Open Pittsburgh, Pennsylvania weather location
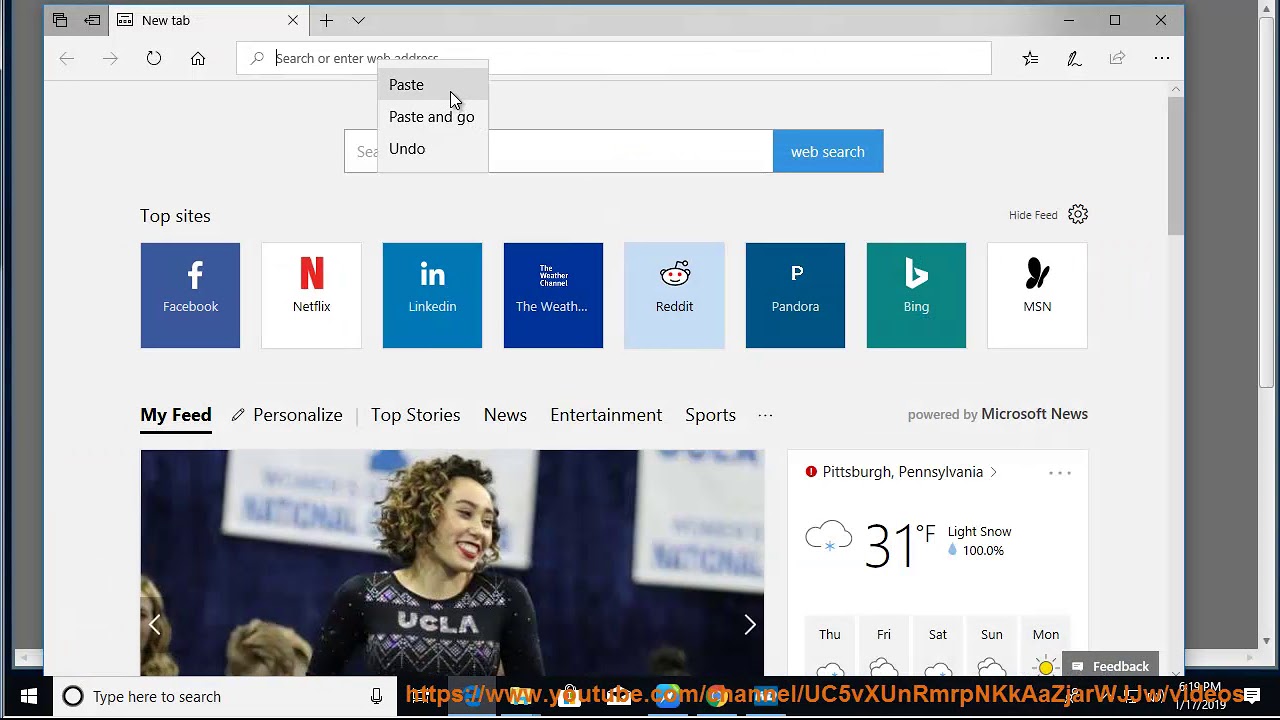This screenshot has width=1280, height=720. pos(902,472)
